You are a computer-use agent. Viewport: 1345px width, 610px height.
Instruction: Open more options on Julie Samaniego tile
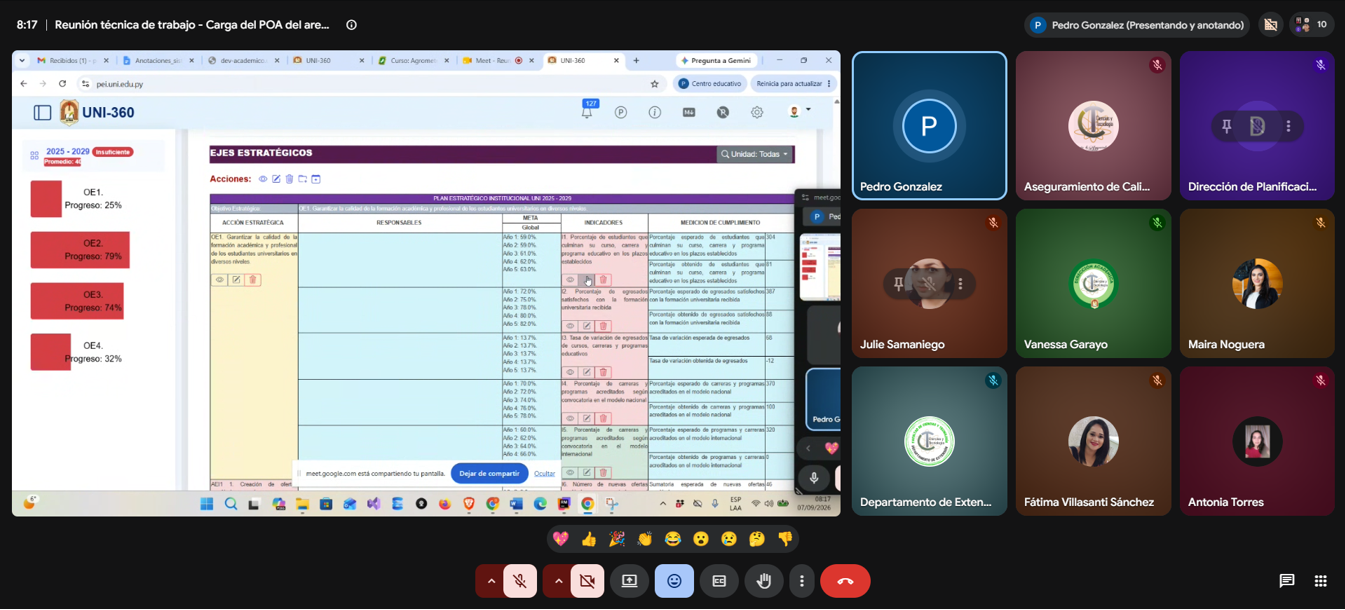click(960, 284)
